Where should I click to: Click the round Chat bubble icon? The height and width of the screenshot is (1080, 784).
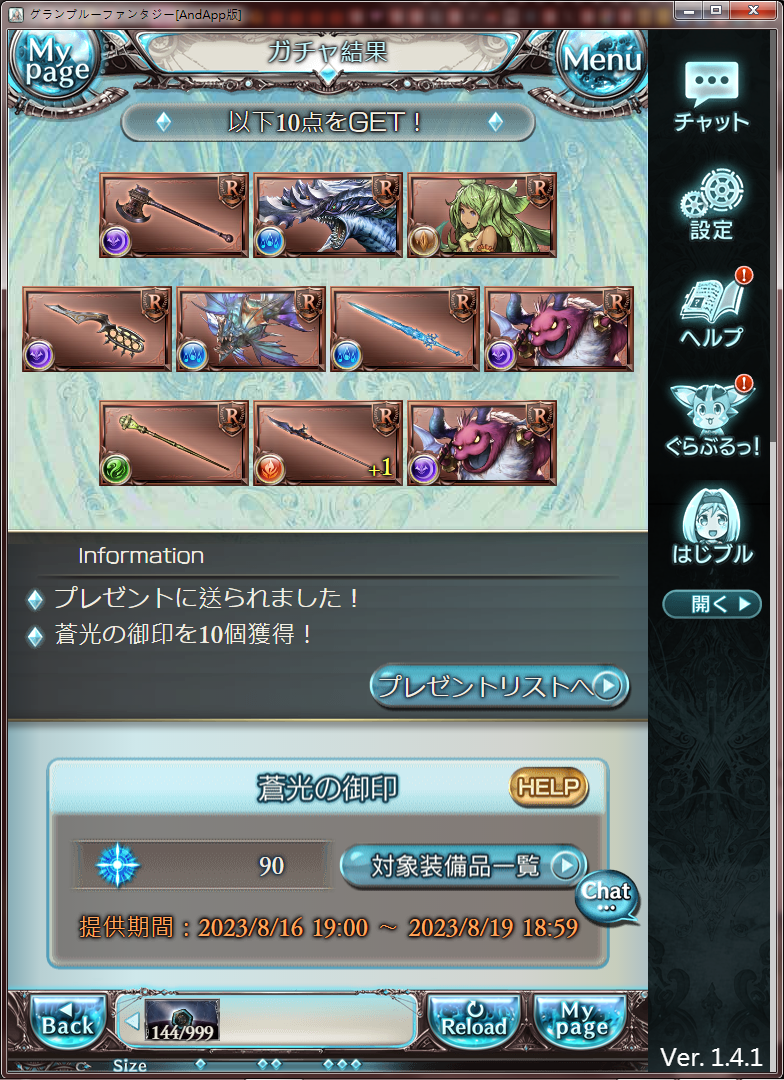(606, 896)
